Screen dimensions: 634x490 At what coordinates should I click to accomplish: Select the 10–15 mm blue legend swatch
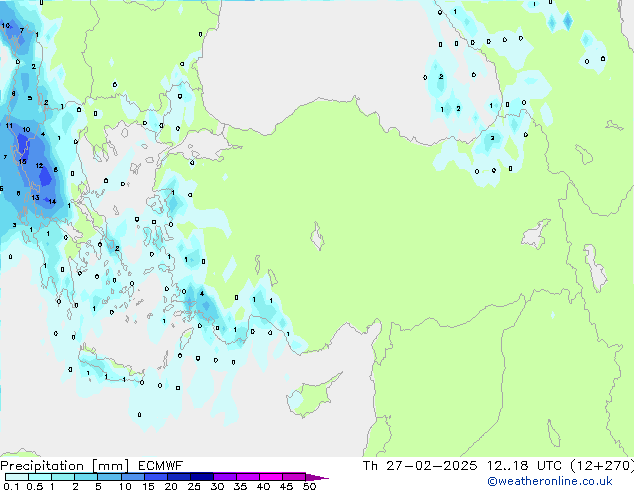(x=132, y=477)
